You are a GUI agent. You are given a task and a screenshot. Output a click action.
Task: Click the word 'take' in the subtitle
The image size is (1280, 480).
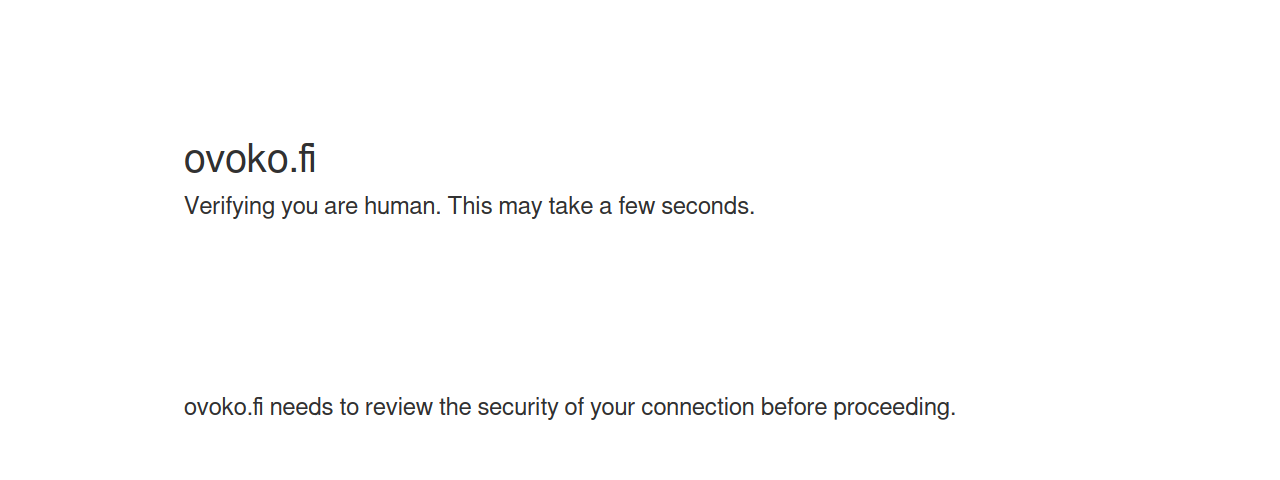coord(568,206)
